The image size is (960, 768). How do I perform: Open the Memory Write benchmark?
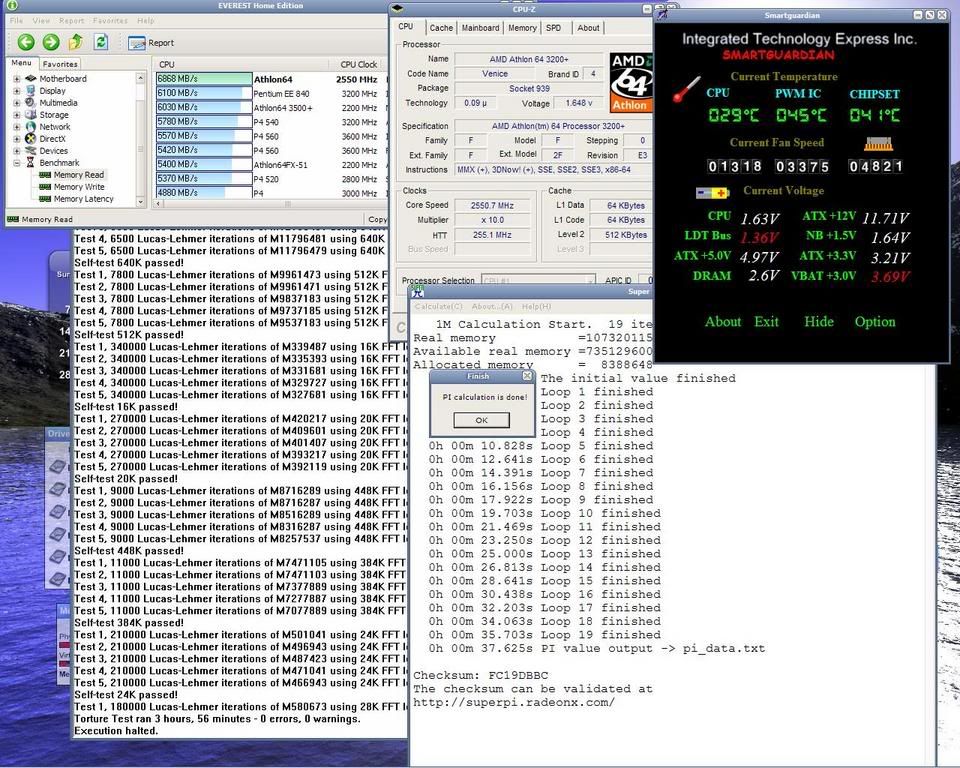78,187
